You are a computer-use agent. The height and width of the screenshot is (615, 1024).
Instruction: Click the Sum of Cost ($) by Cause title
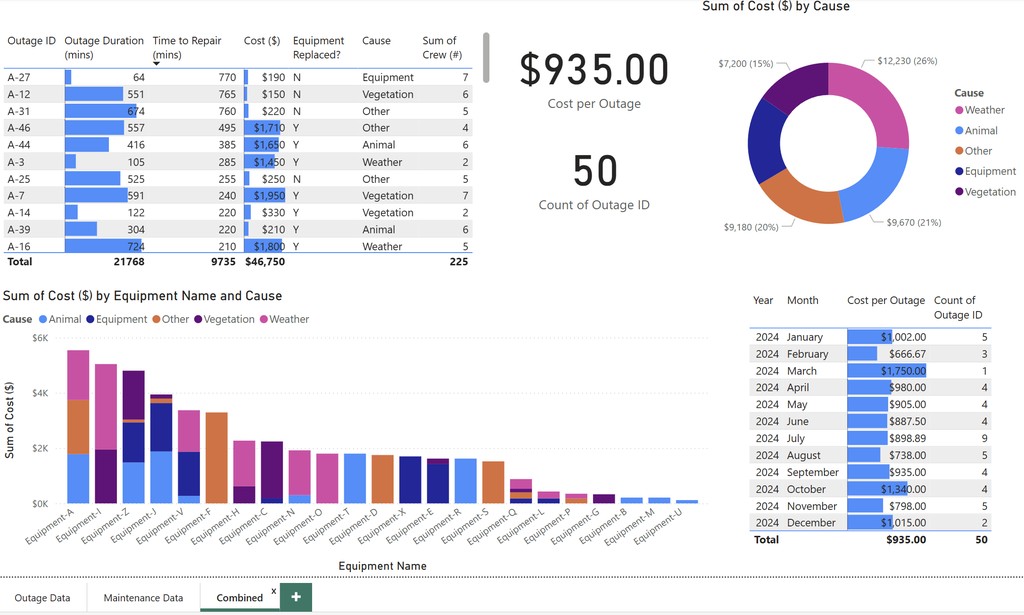pyautogui.click(x=776, y=7)
